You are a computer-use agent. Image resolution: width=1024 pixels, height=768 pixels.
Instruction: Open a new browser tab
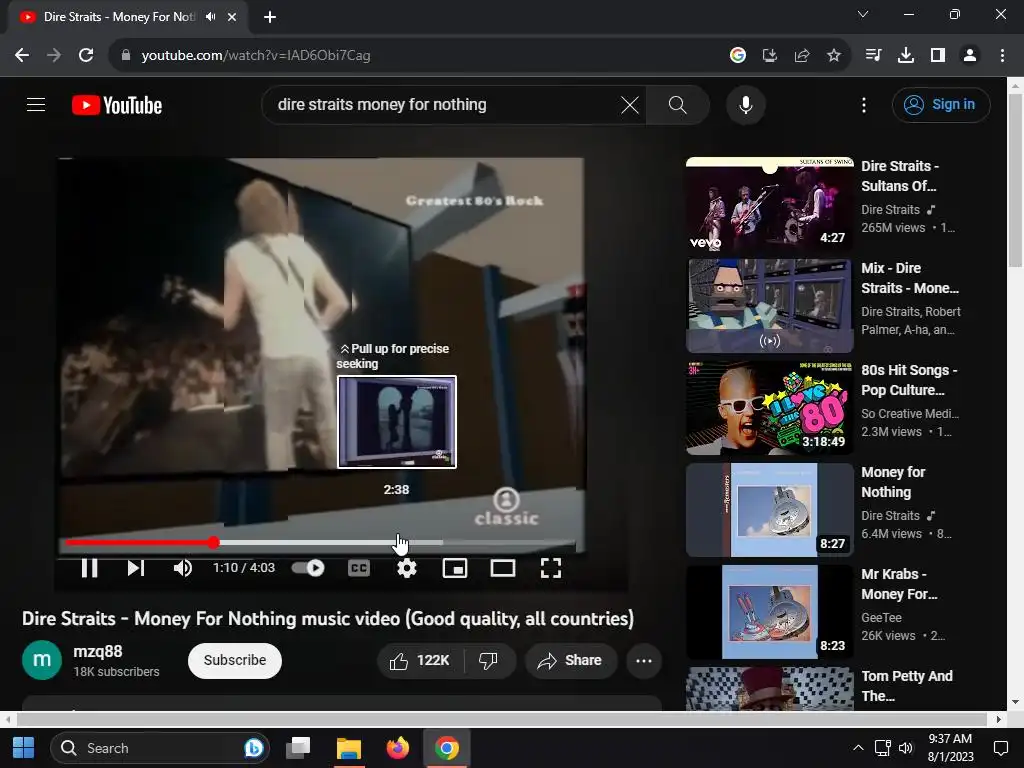coord(270,17)
